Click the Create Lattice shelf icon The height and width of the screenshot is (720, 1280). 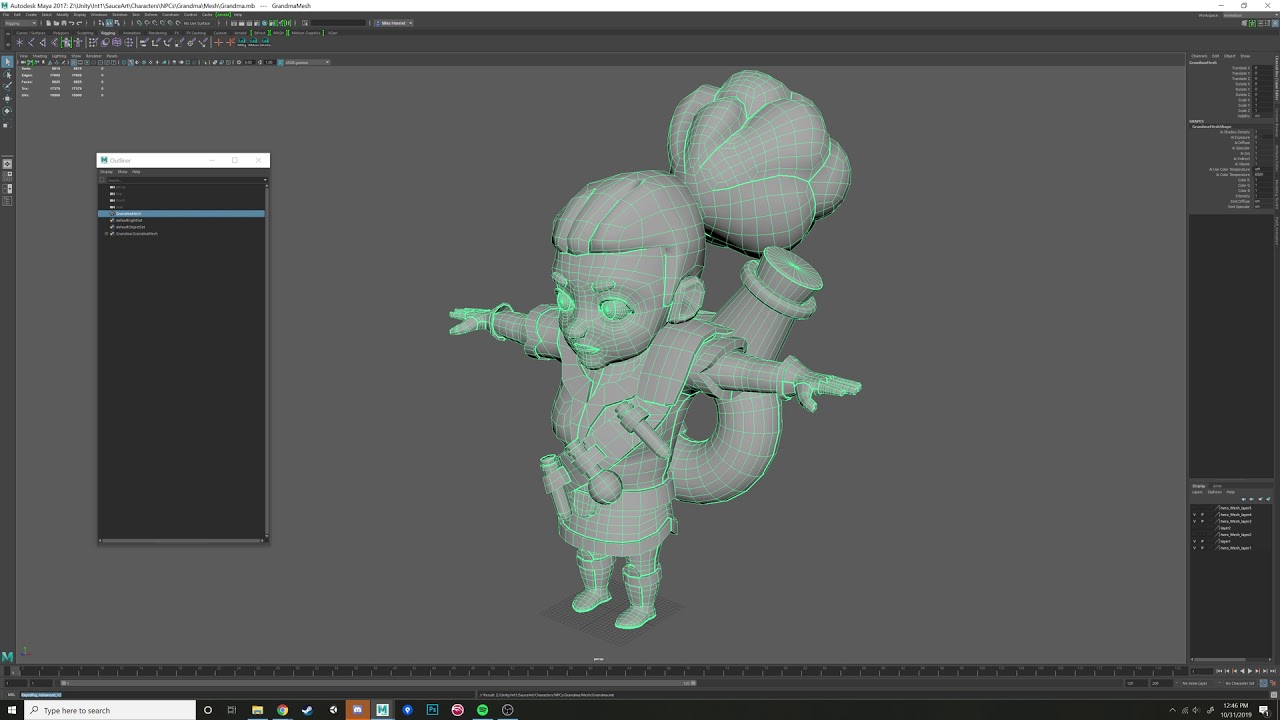(117, 42)
